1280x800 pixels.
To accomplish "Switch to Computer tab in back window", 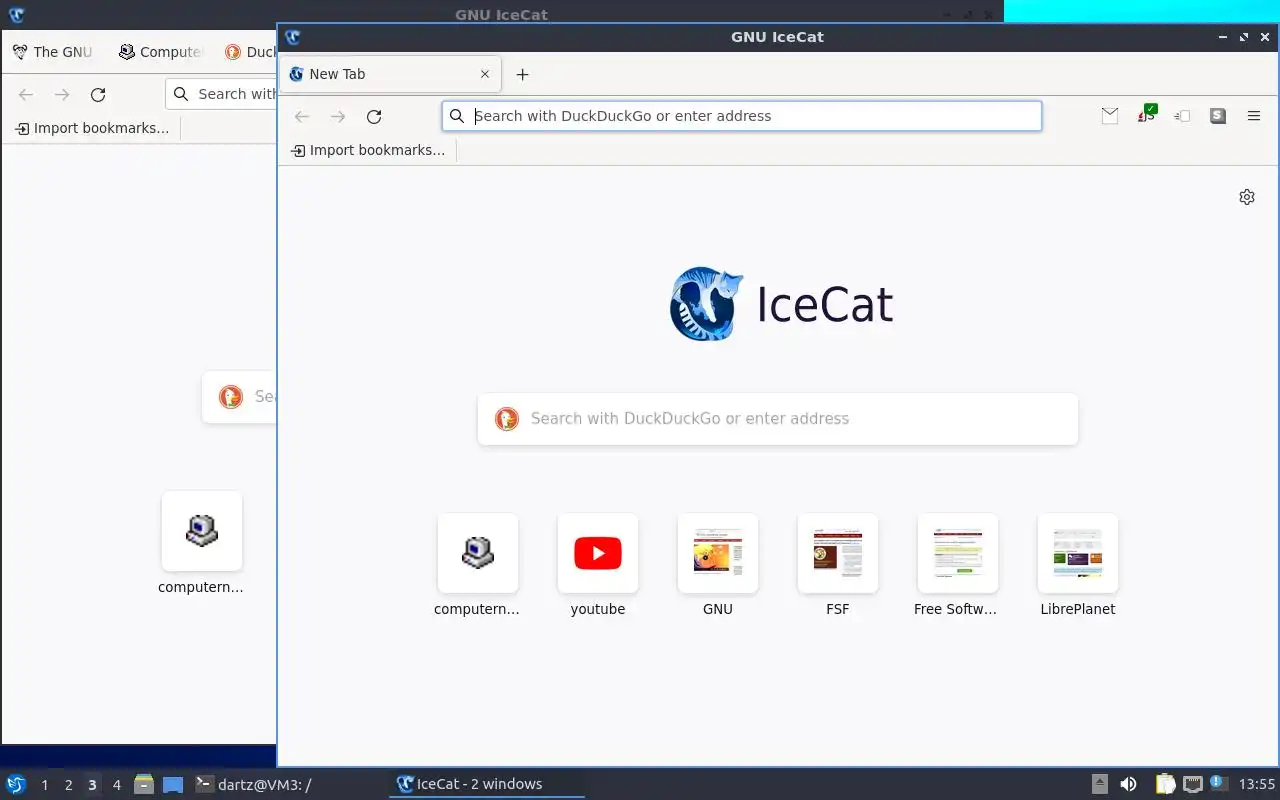I will pos(160,52).
